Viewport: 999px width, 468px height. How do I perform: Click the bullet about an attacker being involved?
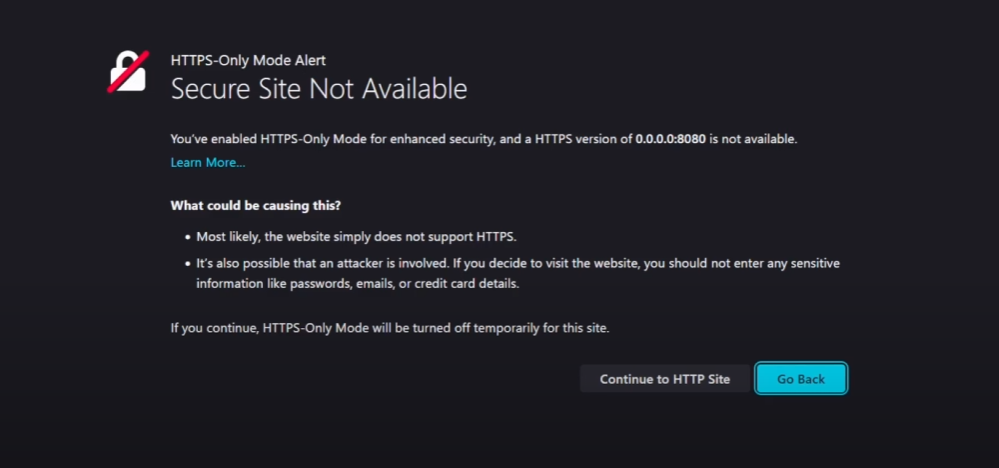(517, 273)
